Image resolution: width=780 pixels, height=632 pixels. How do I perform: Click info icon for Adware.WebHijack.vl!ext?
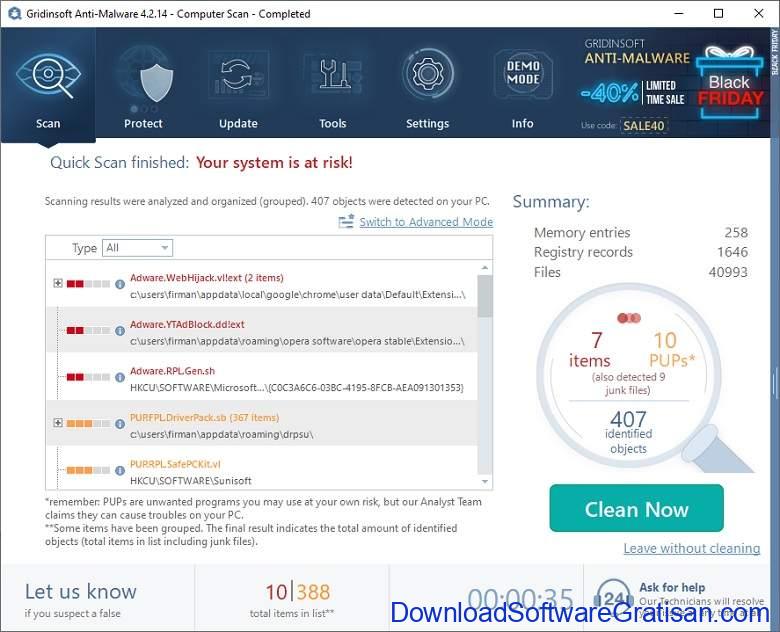[x=120, y=284]
